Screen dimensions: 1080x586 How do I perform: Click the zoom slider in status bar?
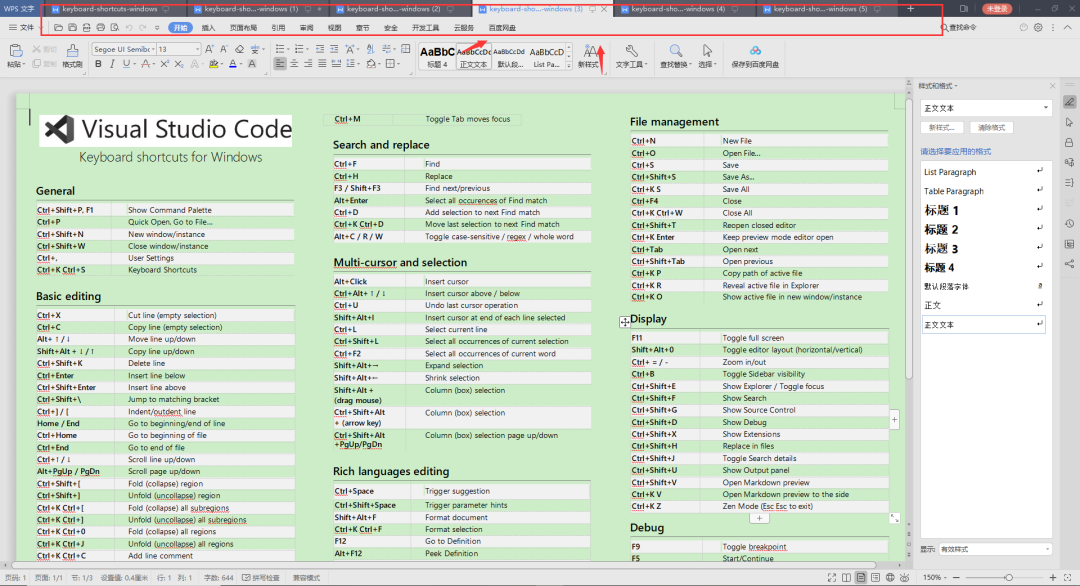[1008, 578]
